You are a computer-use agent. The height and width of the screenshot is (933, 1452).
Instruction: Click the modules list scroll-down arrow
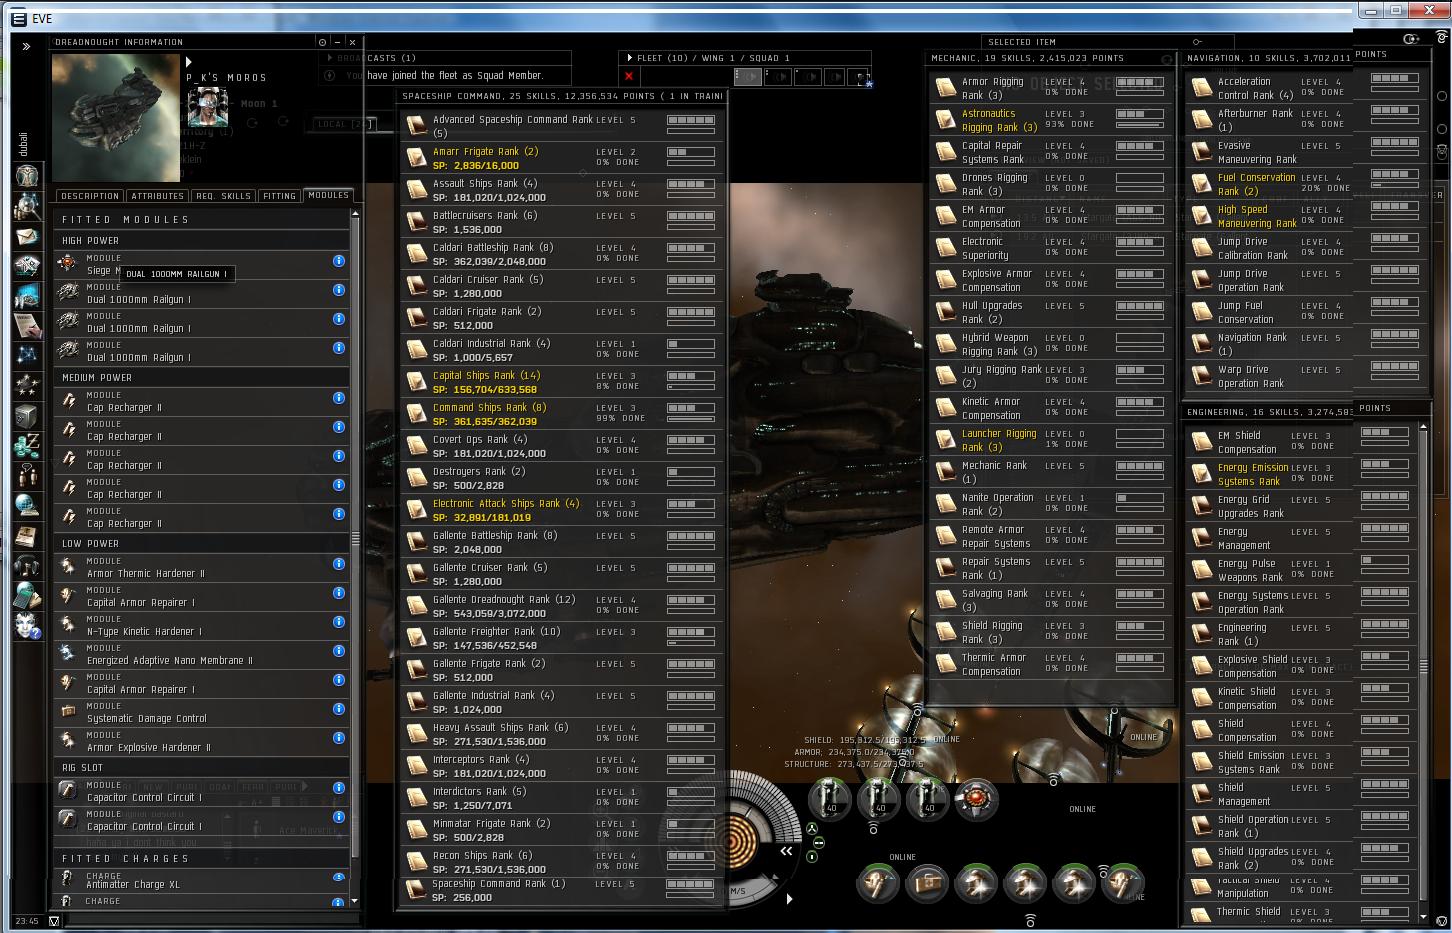354,901
